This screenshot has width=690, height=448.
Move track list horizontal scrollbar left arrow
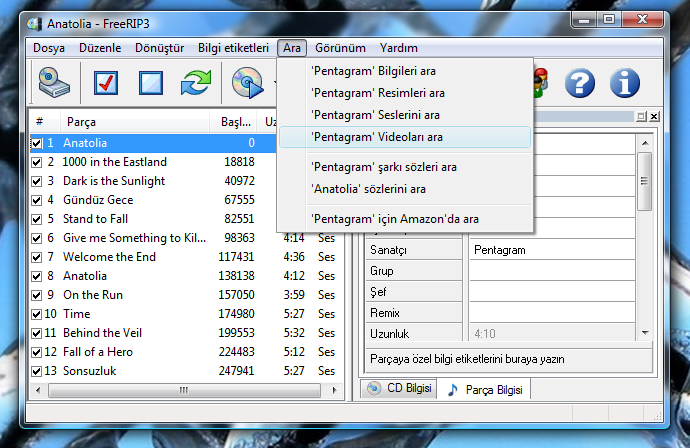(38, 390)
